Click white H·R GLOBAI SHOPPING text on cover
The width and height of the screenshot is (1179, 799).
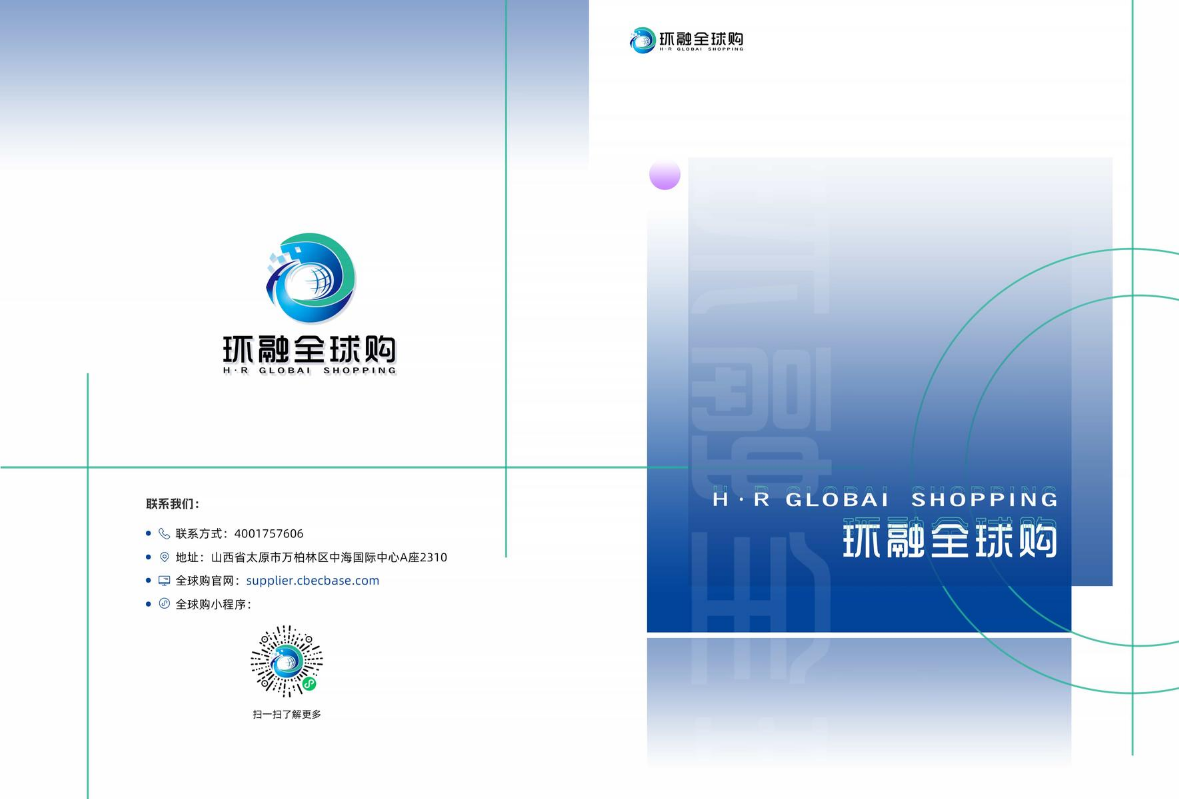click(x=885, y=499)
